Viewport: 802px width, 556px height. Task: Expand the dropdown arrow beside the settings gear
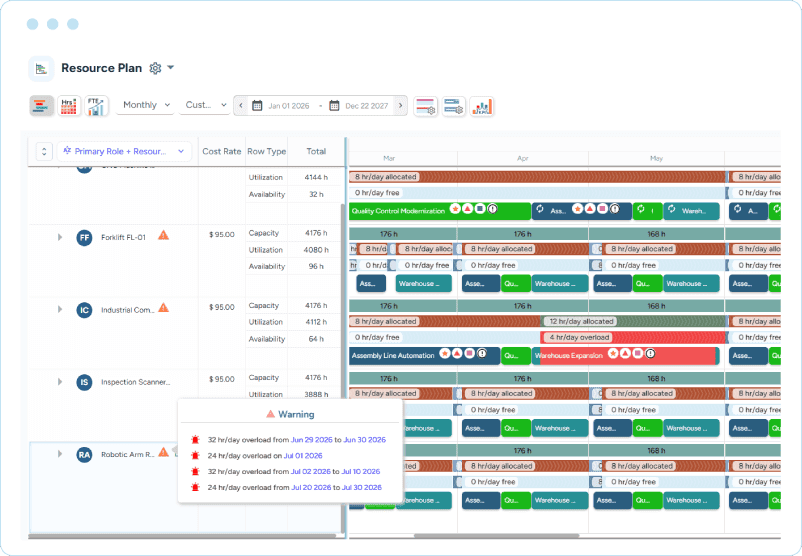click(x=171, y=68)
